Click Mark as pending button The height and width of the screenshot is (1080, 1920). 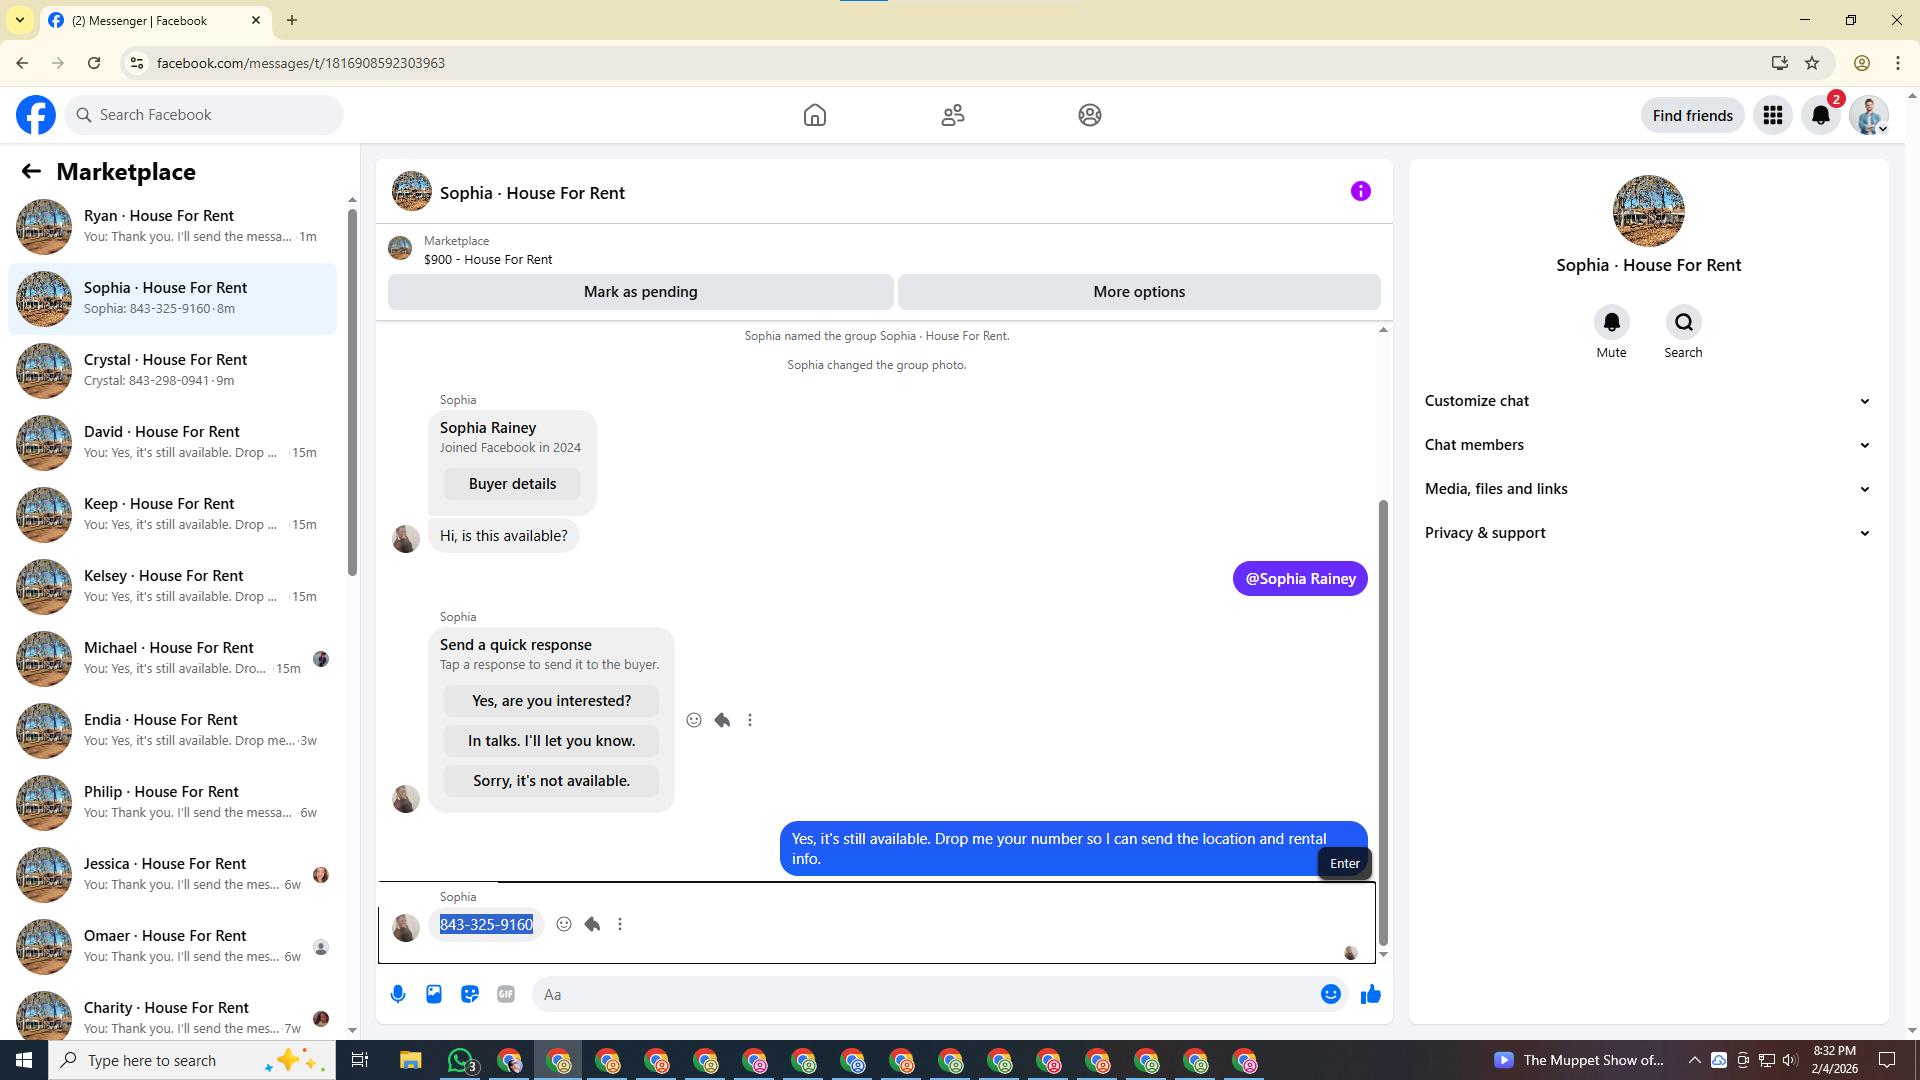[640, 292]
